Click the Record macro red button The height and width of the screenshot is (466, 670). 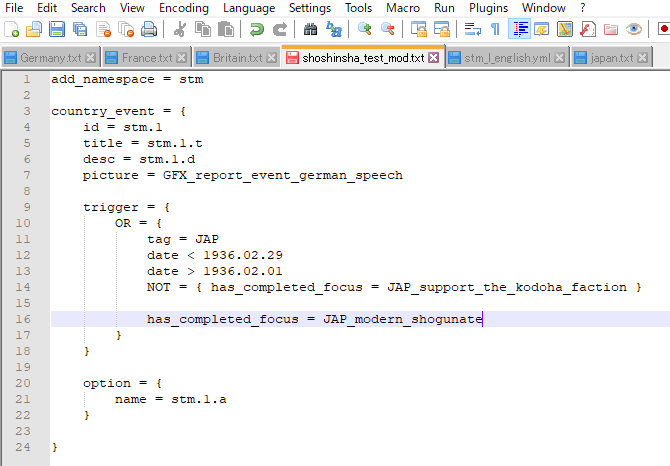pos(664,29)
